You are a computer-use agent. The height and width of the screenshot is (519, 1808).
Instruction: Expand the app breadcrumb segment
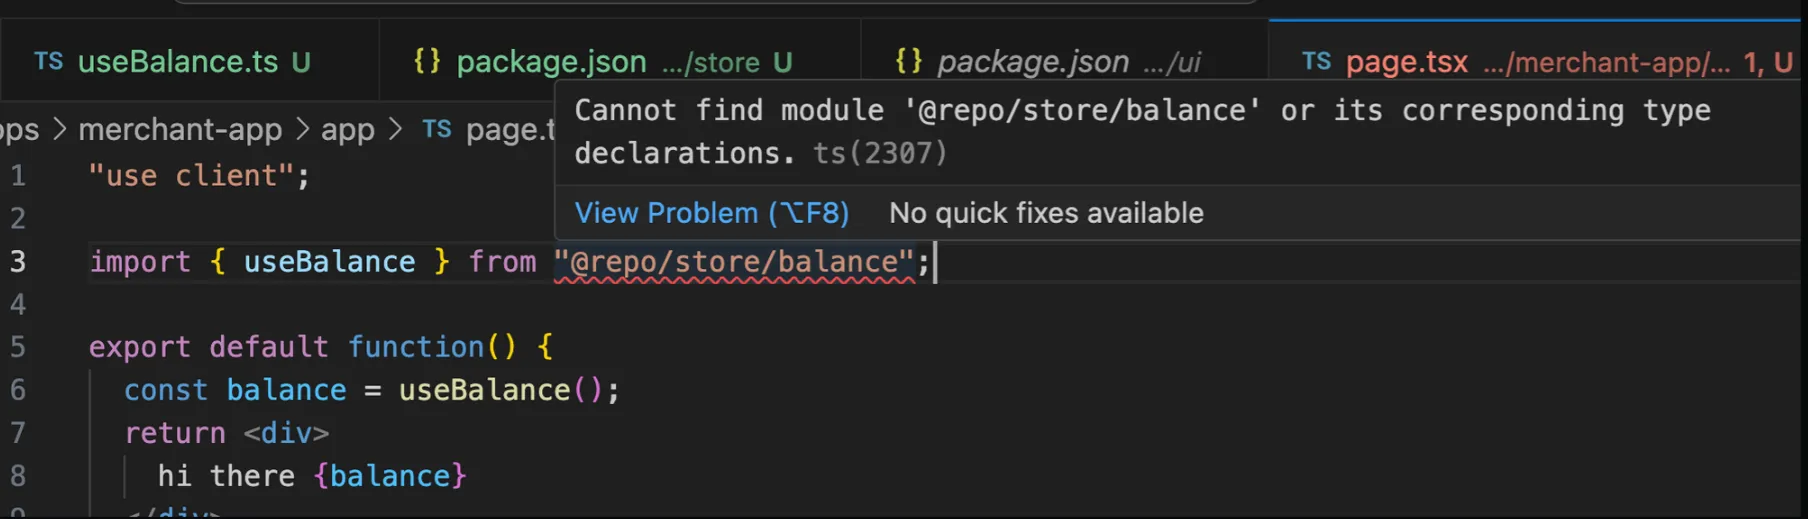(x=347, y=130)
